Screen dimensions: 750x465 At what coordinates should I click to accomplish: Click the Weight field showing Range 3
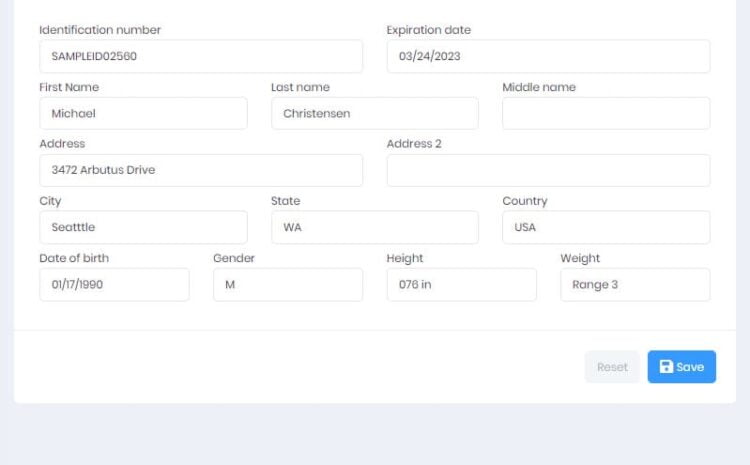click(635, 285)
